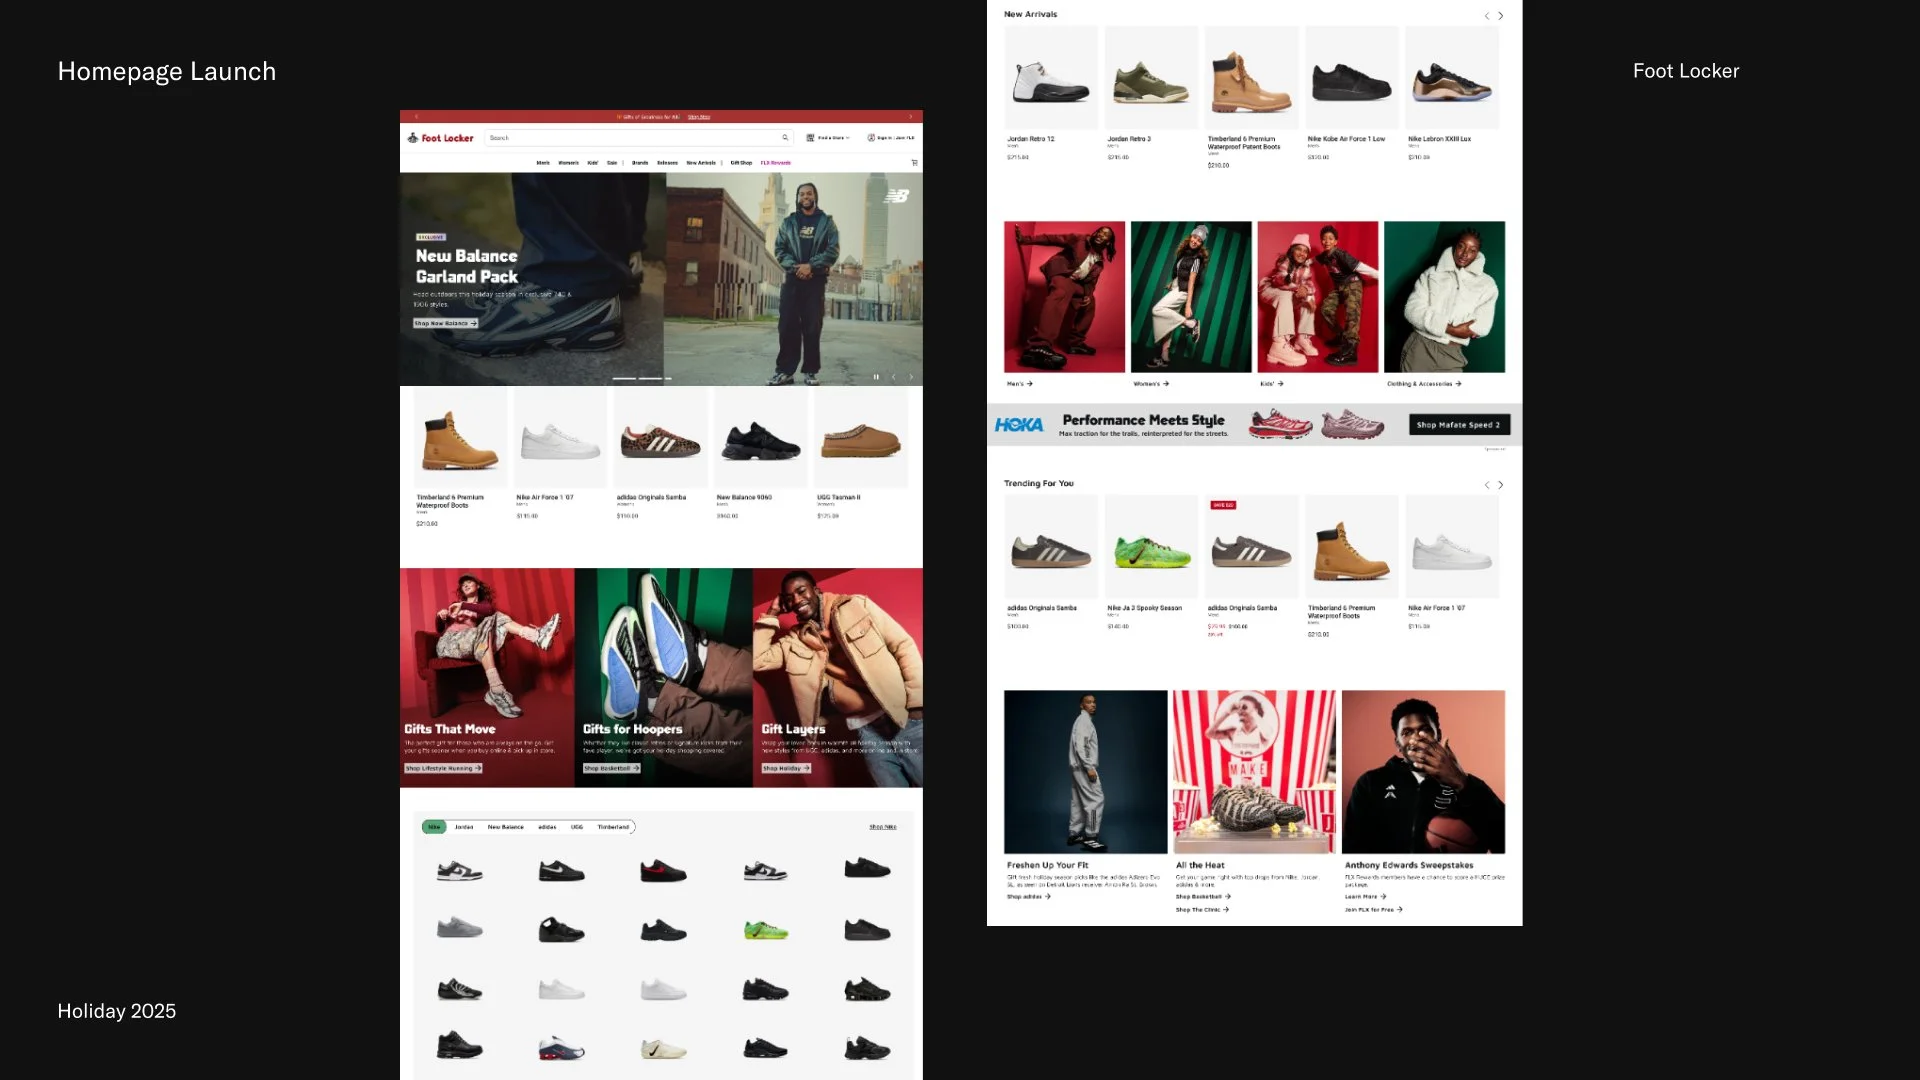Click the Shop New Balance button
This screenshot has height=1080, width=1920.
click(x=446, y=324)
